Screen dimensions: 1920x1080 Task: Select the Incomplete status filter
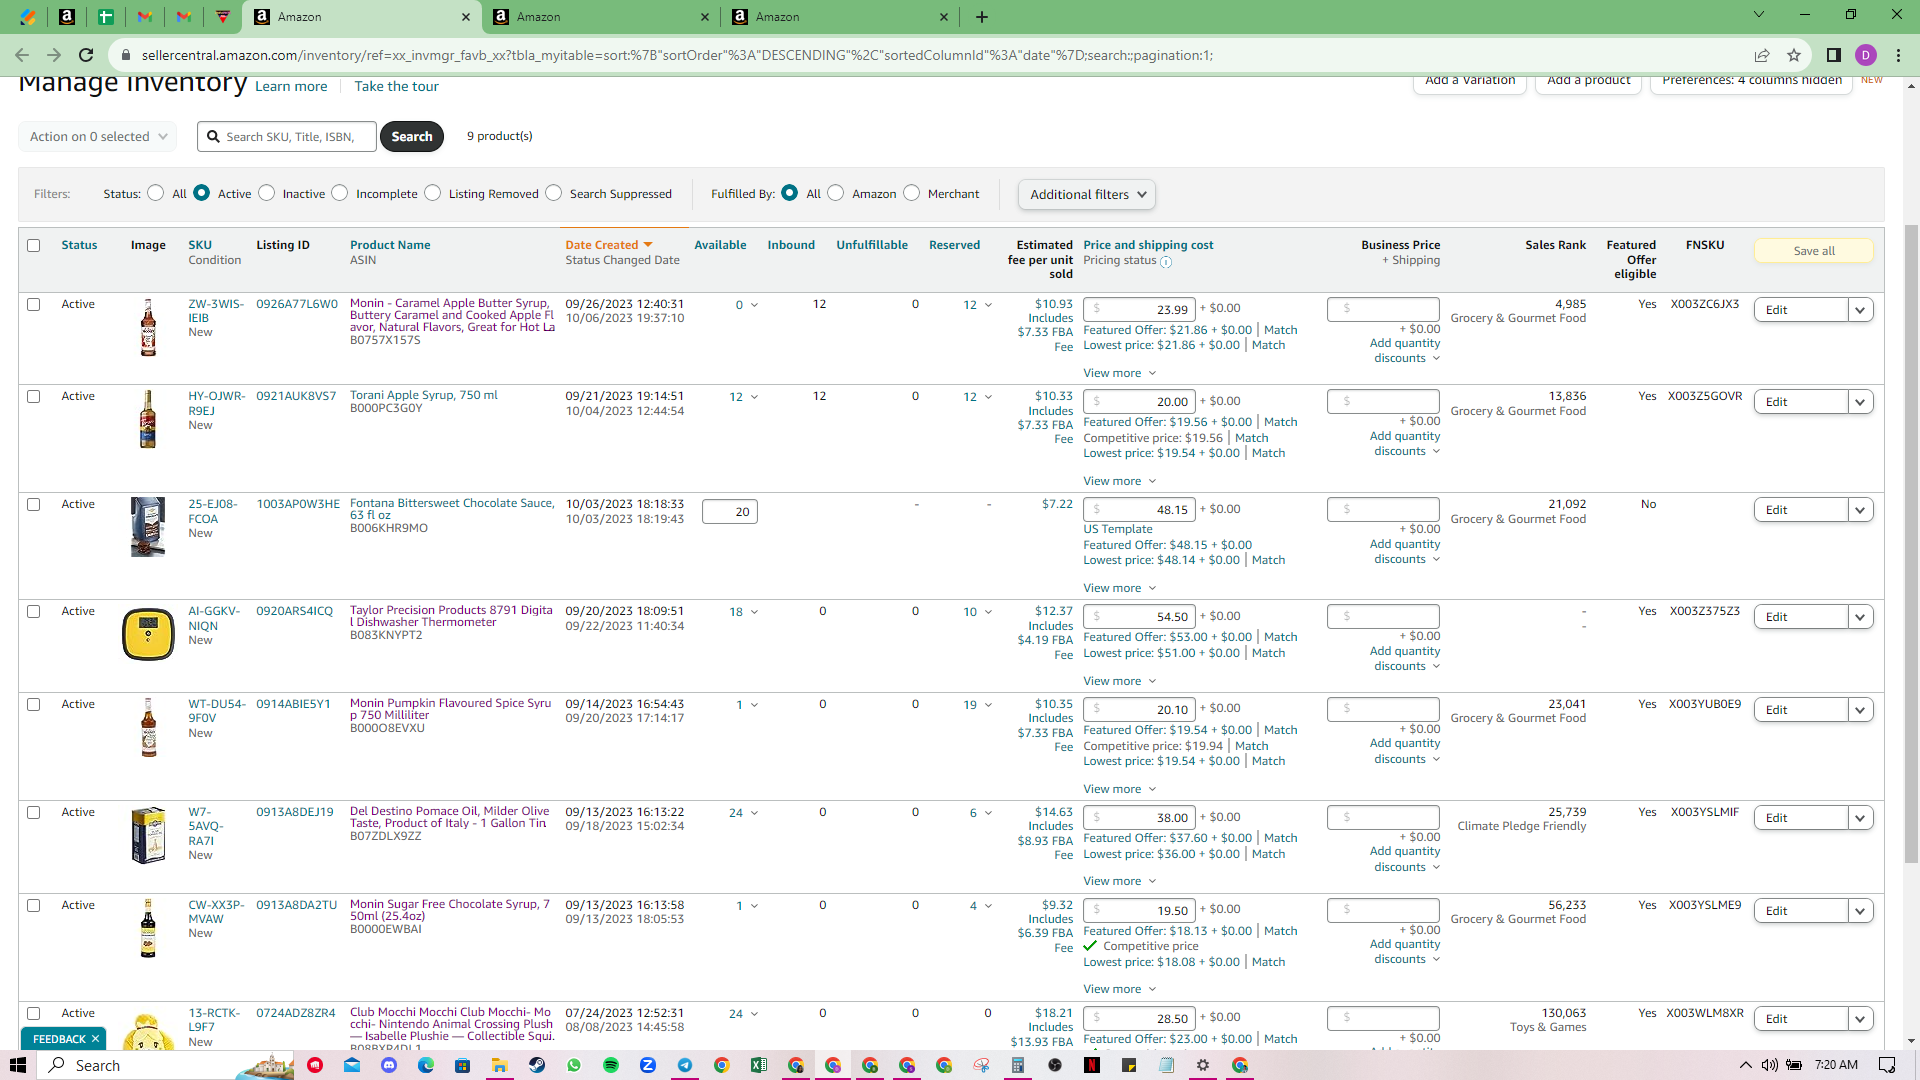click(x=340, y=193)
